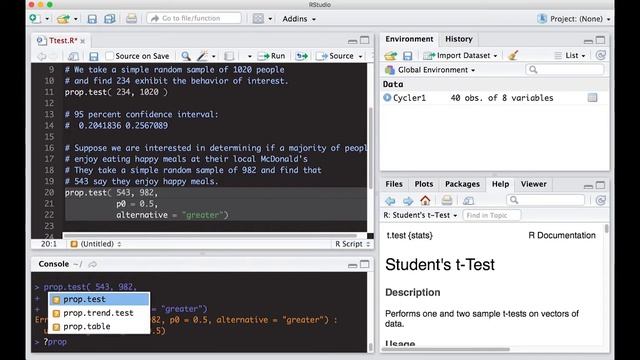Open the Project: (None) menu
Viewport: 640px width, 360px height.
click(x=574, y=19)
